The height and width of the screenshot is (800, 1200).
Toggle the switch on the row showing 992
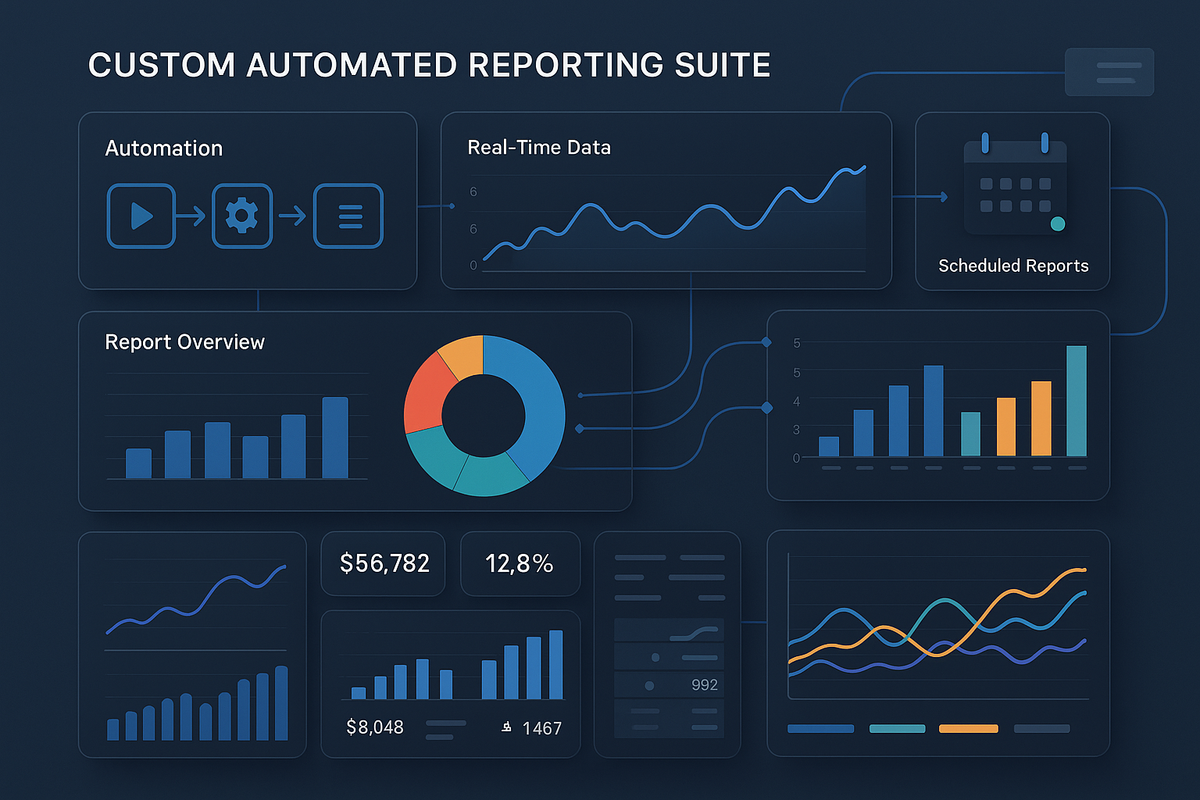[x=649, y=685]
